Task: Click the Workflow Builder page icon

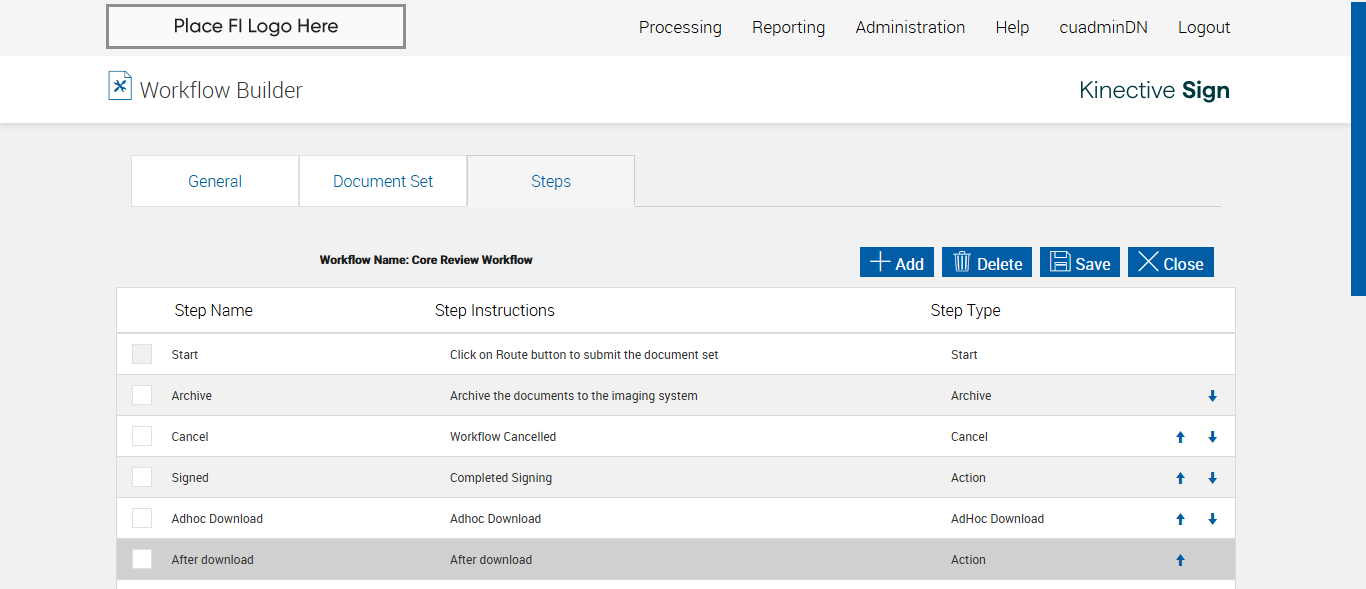Action: pyautogui.click(x=120, y=86)
